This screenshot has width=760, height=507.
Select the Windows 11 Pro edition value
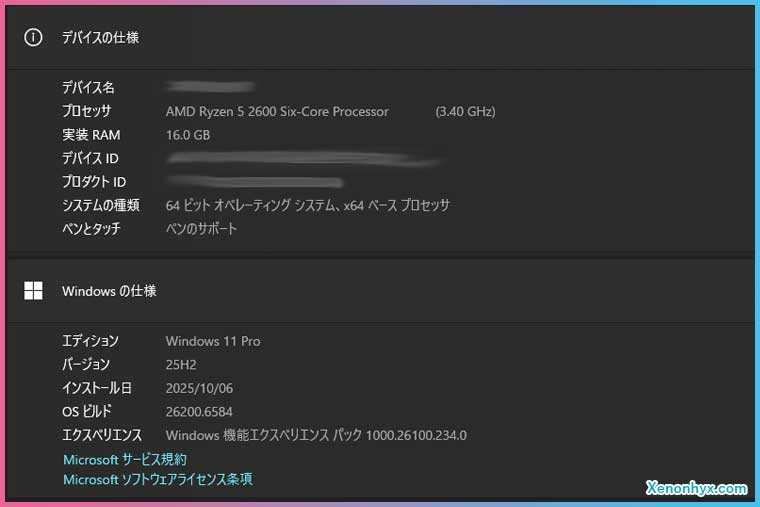pyautogui.click(x=212, y=341)
